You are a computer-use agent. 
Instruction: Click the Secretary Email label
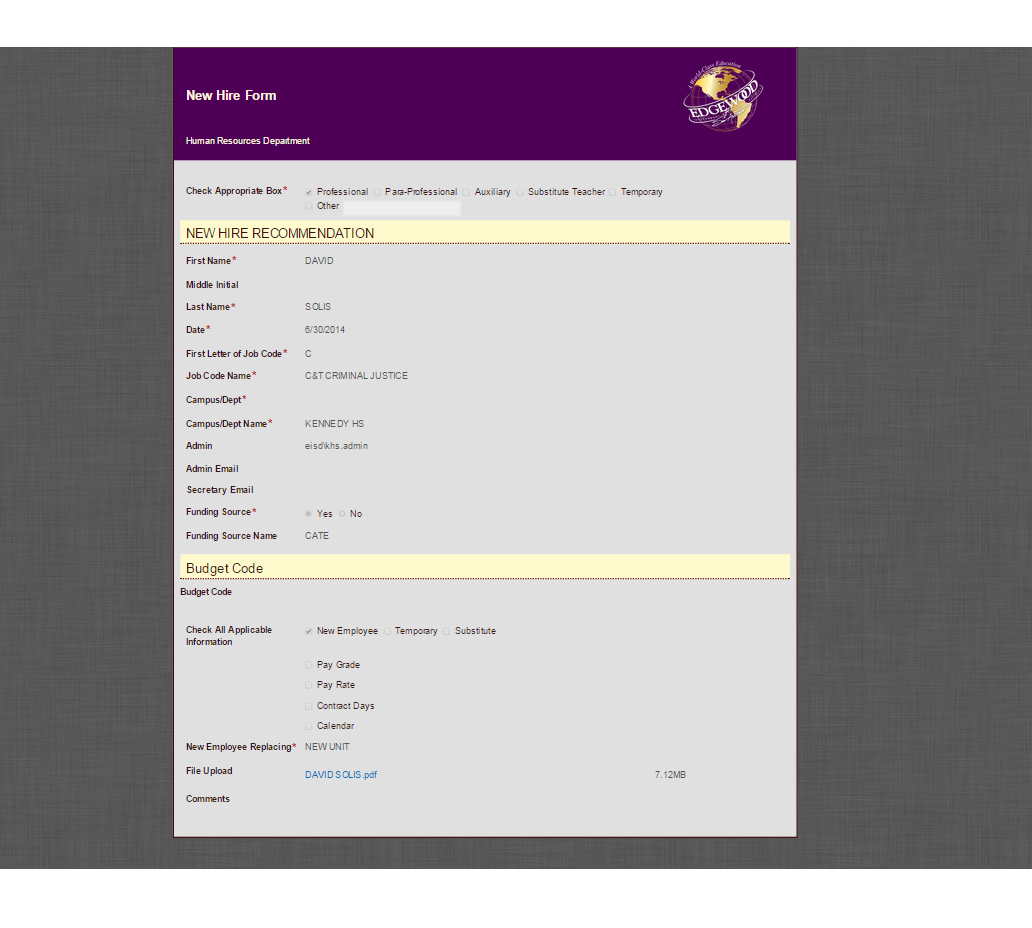220,490
